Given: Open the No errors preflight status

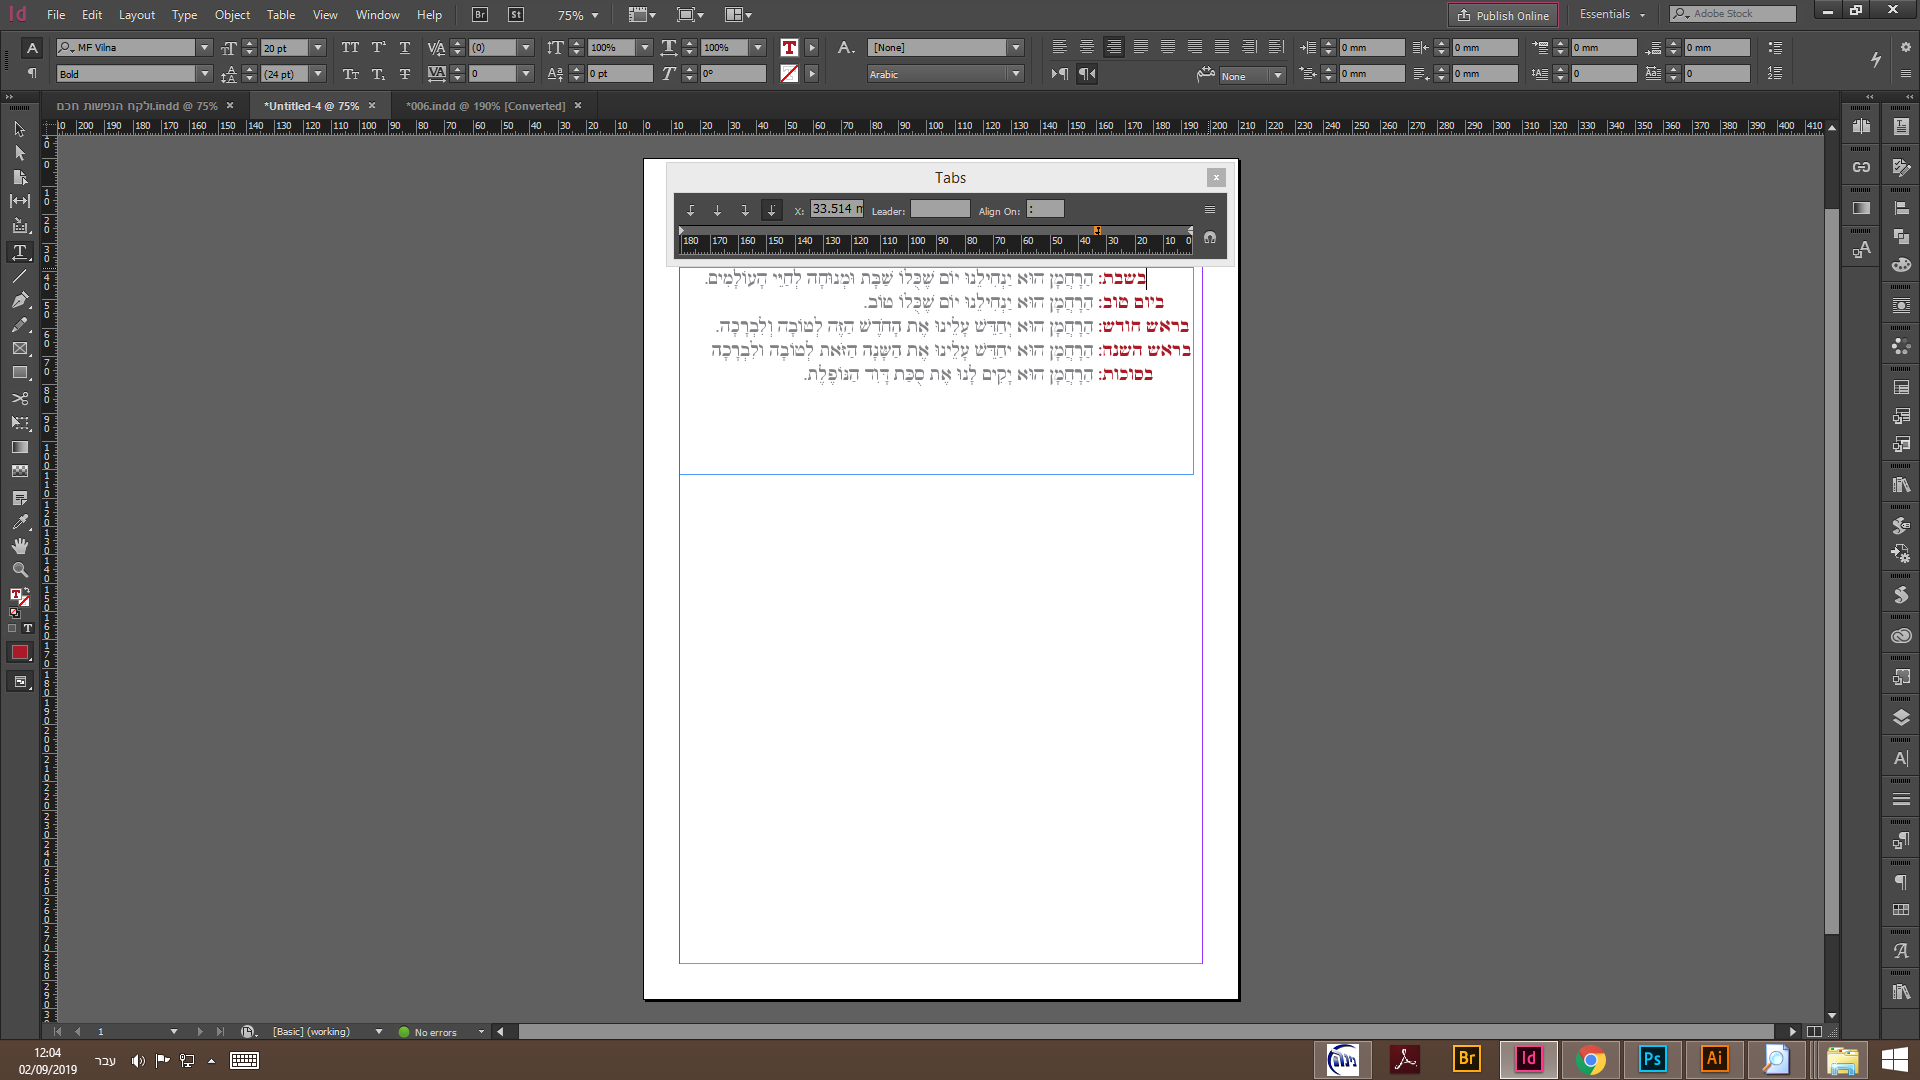Looking at the screenshot, I should click(435, 1032).
